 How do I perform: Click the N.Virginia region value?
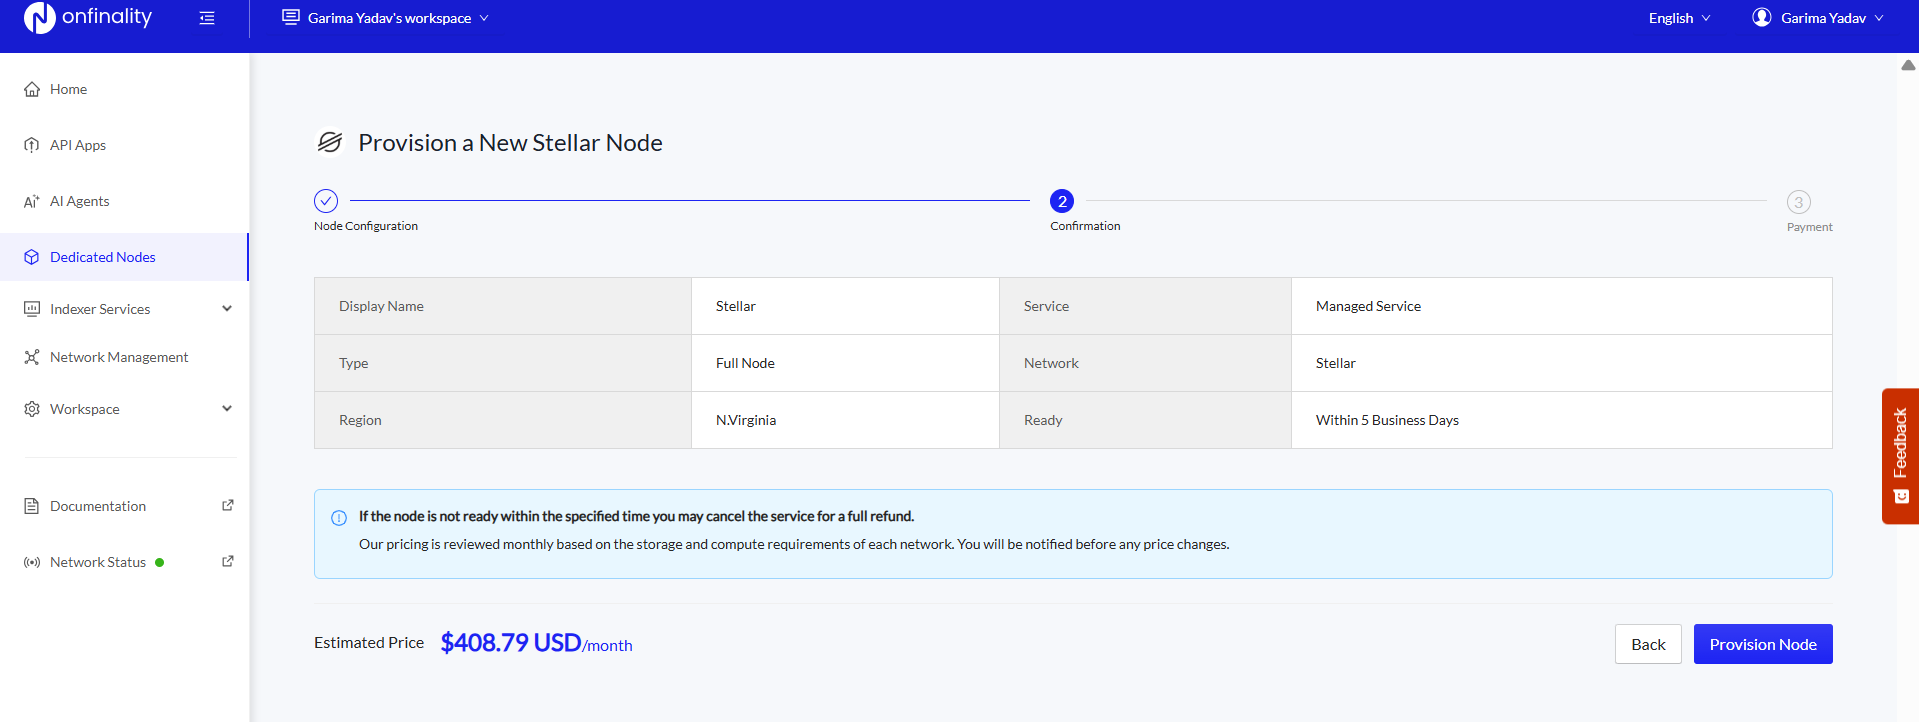(x=746, y=420)
